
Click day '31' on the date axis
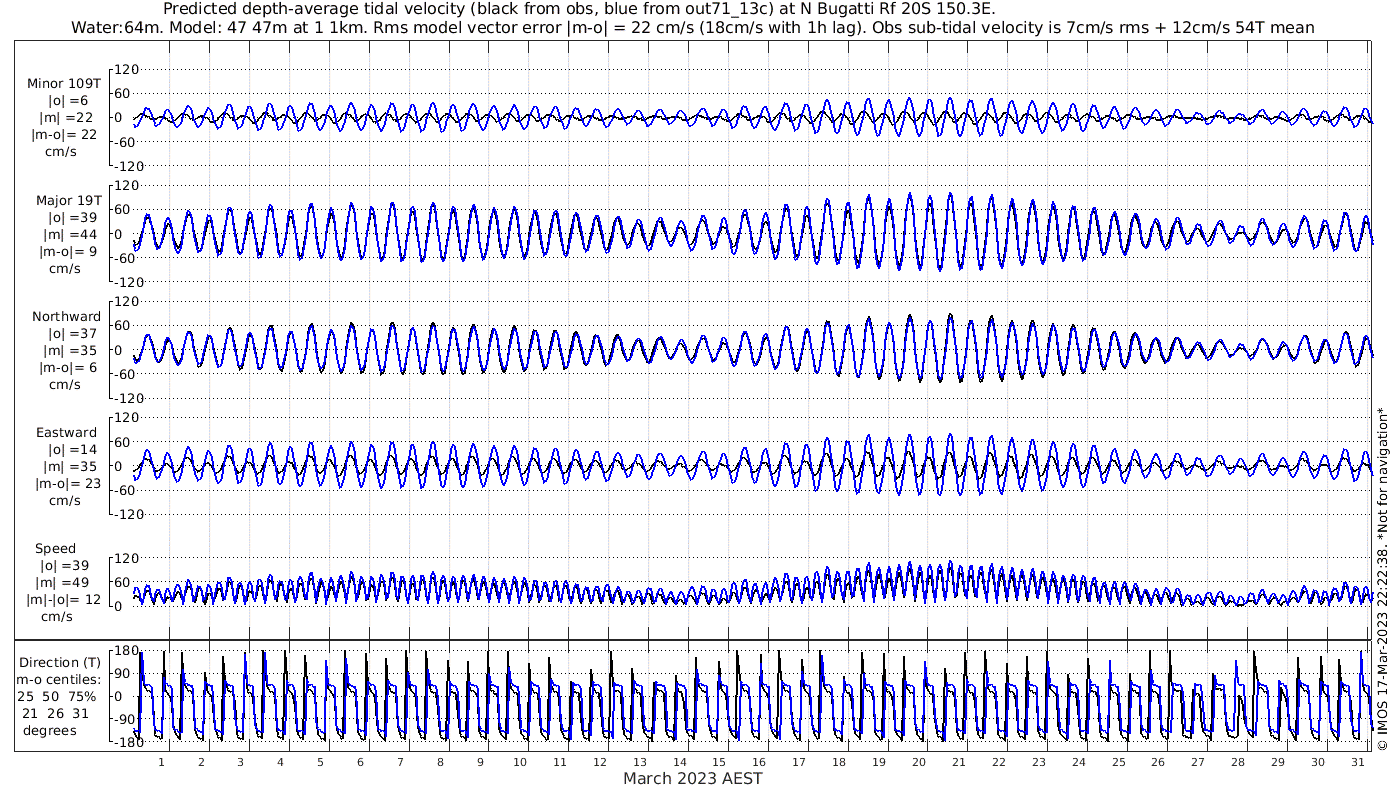click(1357, 762)
